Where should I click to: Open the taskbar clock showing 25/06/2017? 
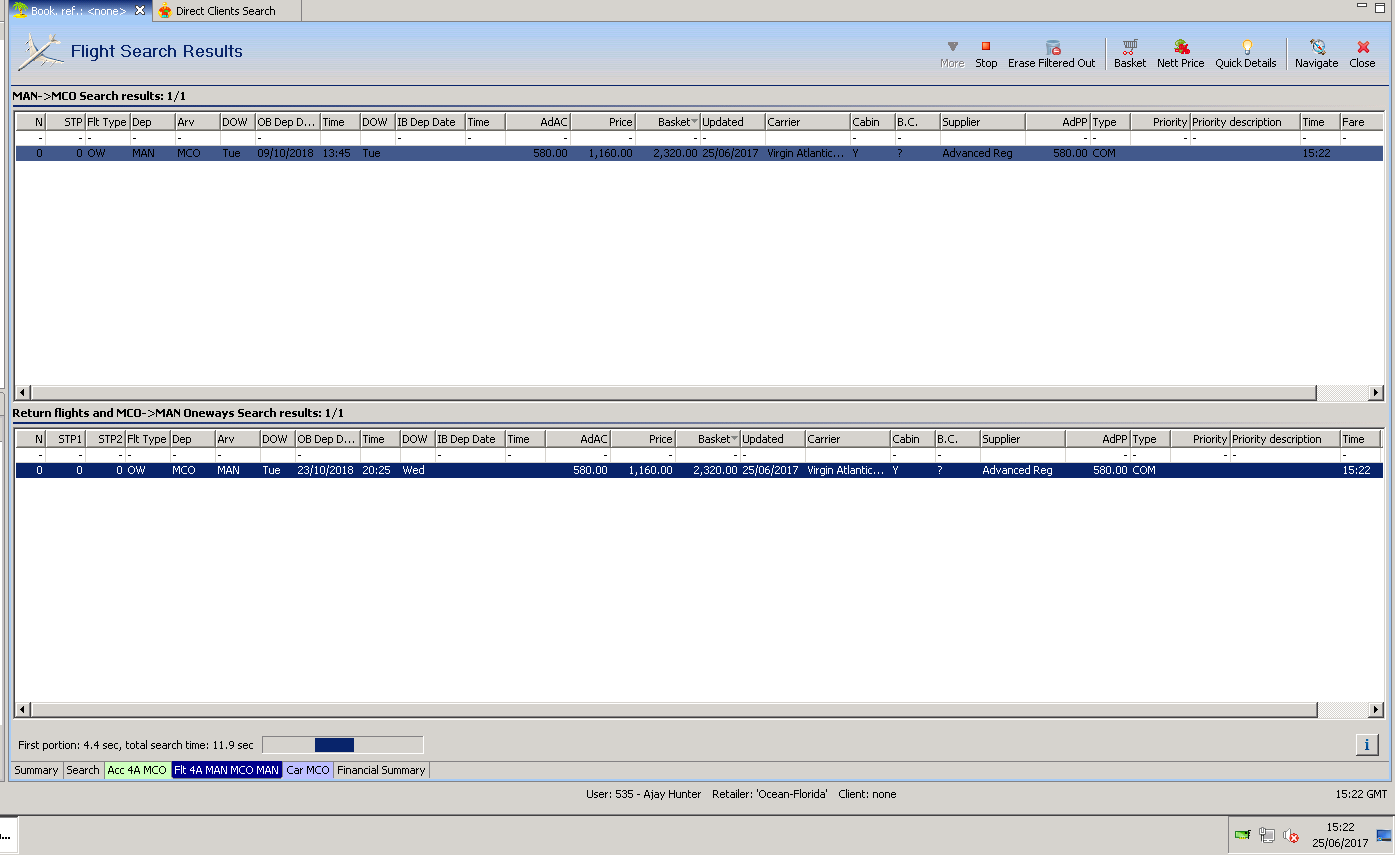pyautogui.click(x=1340, y=835)
